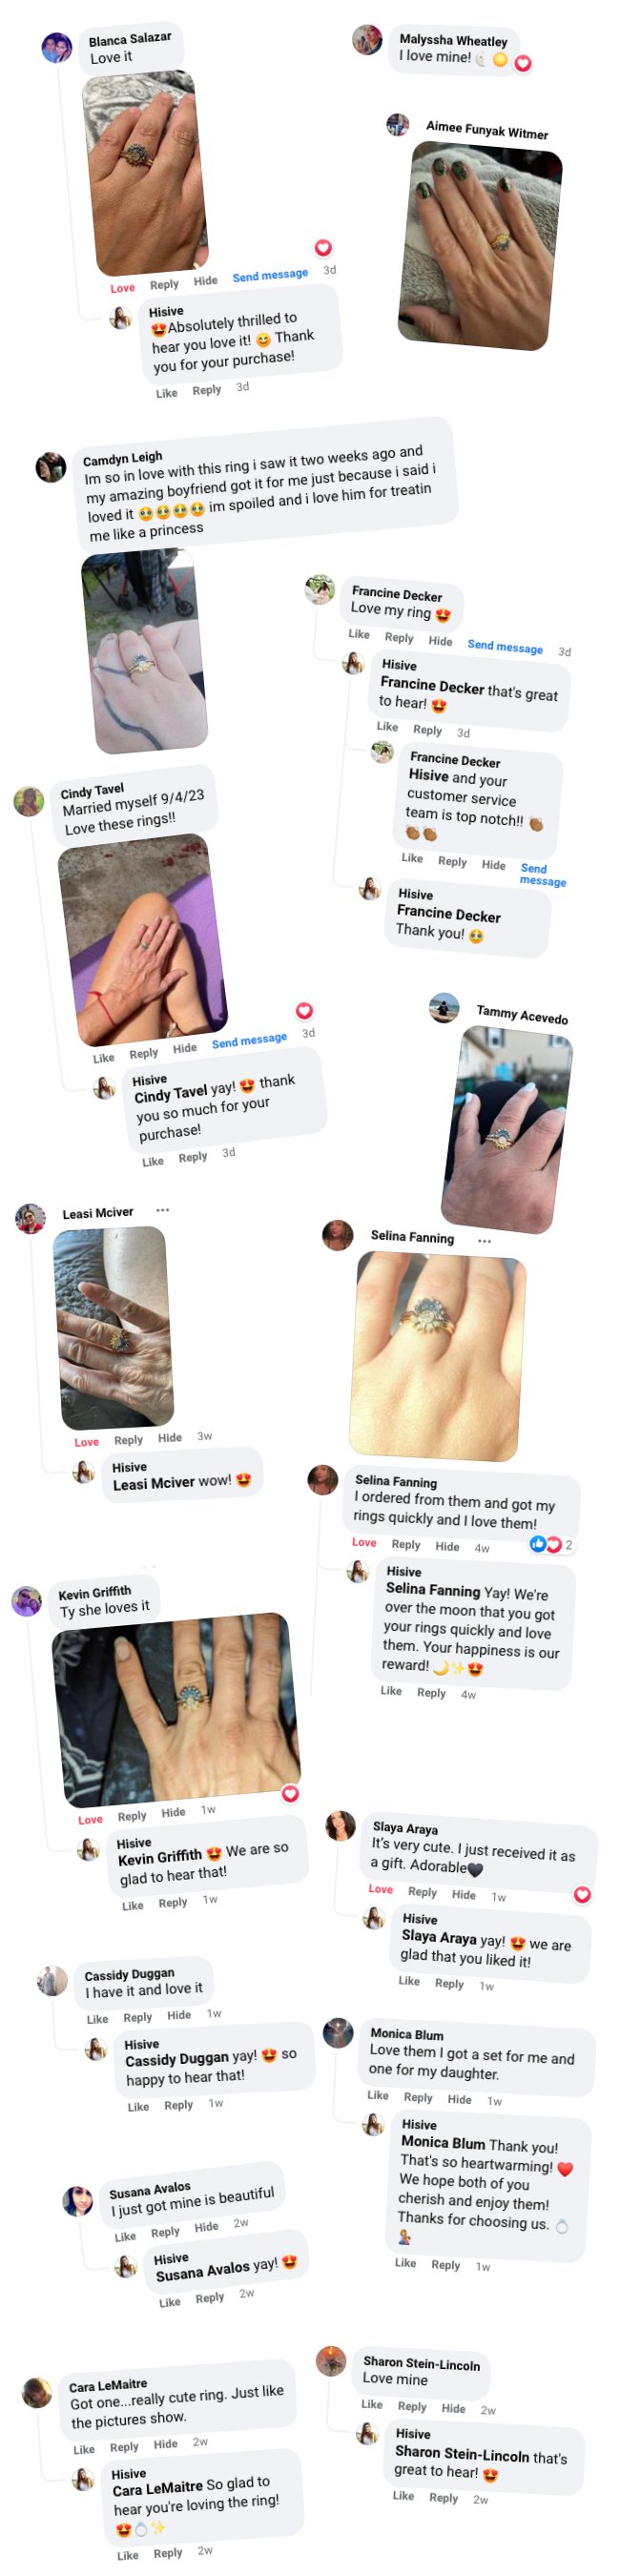
Task: Open Camdyn Leigh's profile avatar
Action: click(51, 466)
